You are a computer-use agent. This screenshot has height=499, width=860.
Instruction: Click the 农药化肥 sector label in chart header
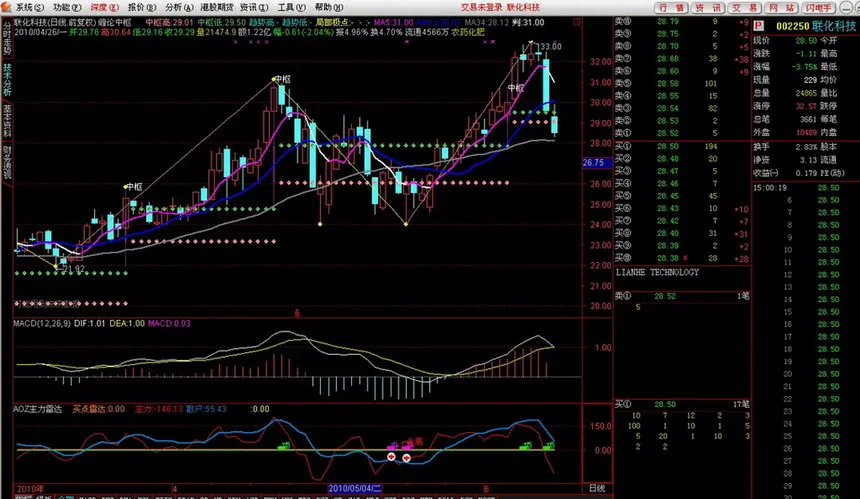468,32
